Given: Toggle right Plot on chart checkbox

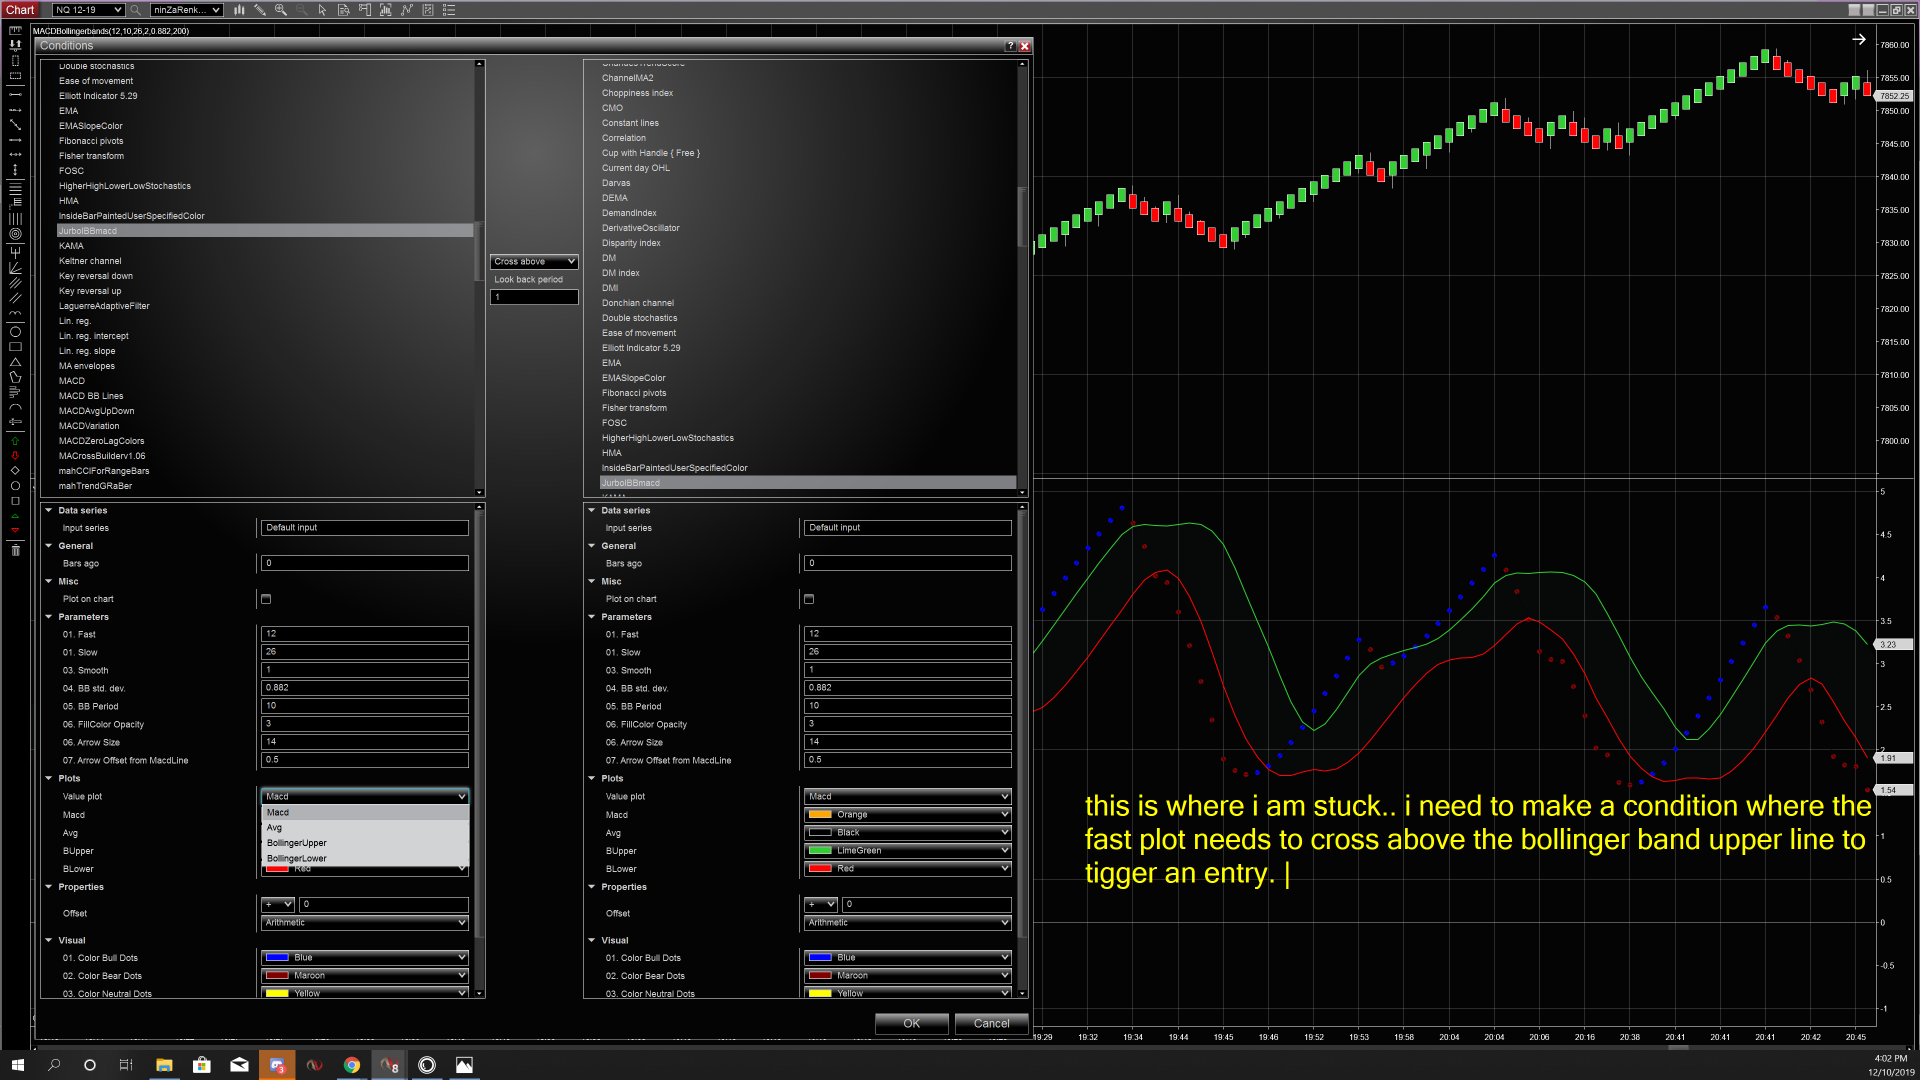Looking at the screenshot, I should coord(809,599).
